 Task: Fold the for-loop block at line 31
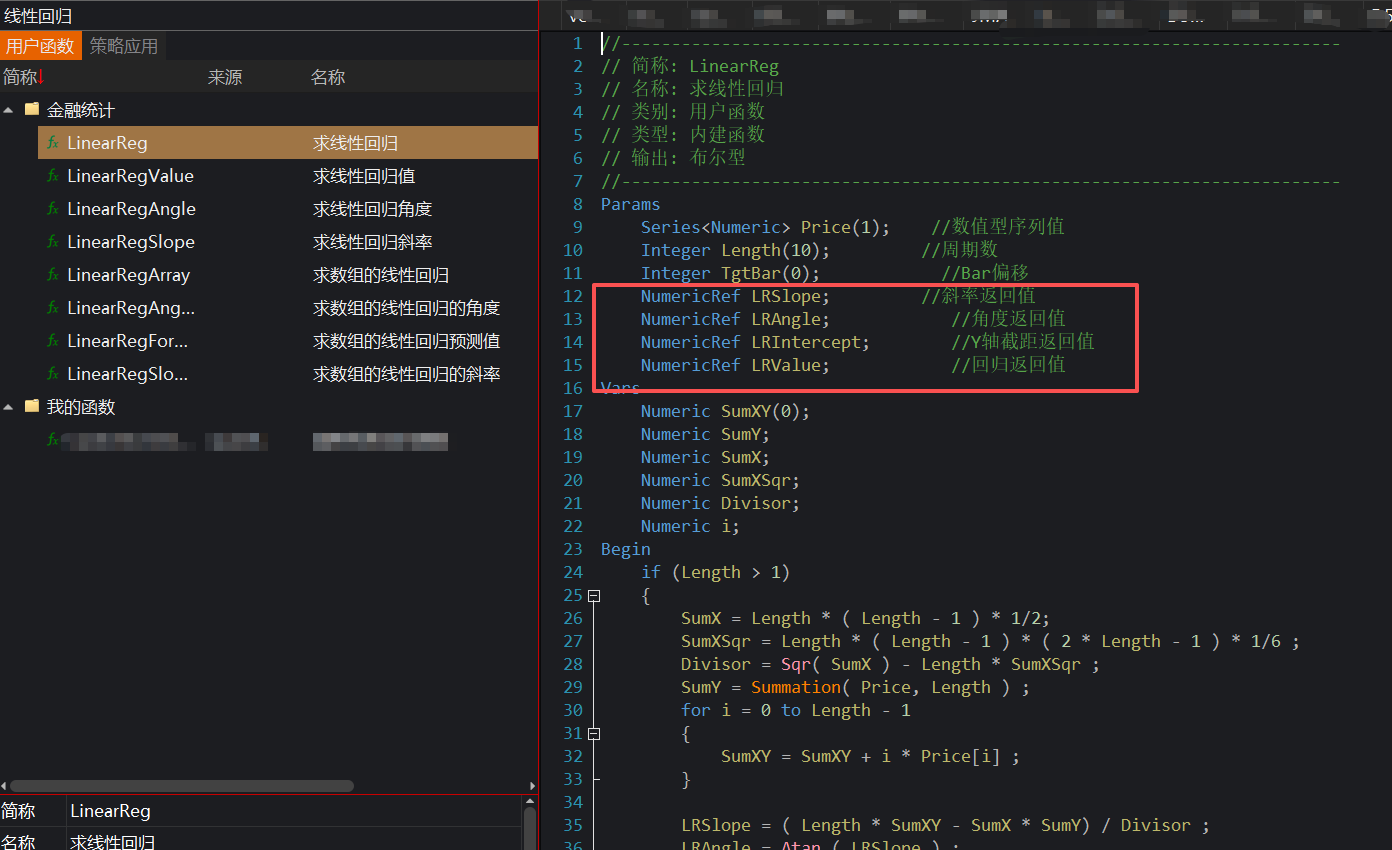[x=594, y=734]
